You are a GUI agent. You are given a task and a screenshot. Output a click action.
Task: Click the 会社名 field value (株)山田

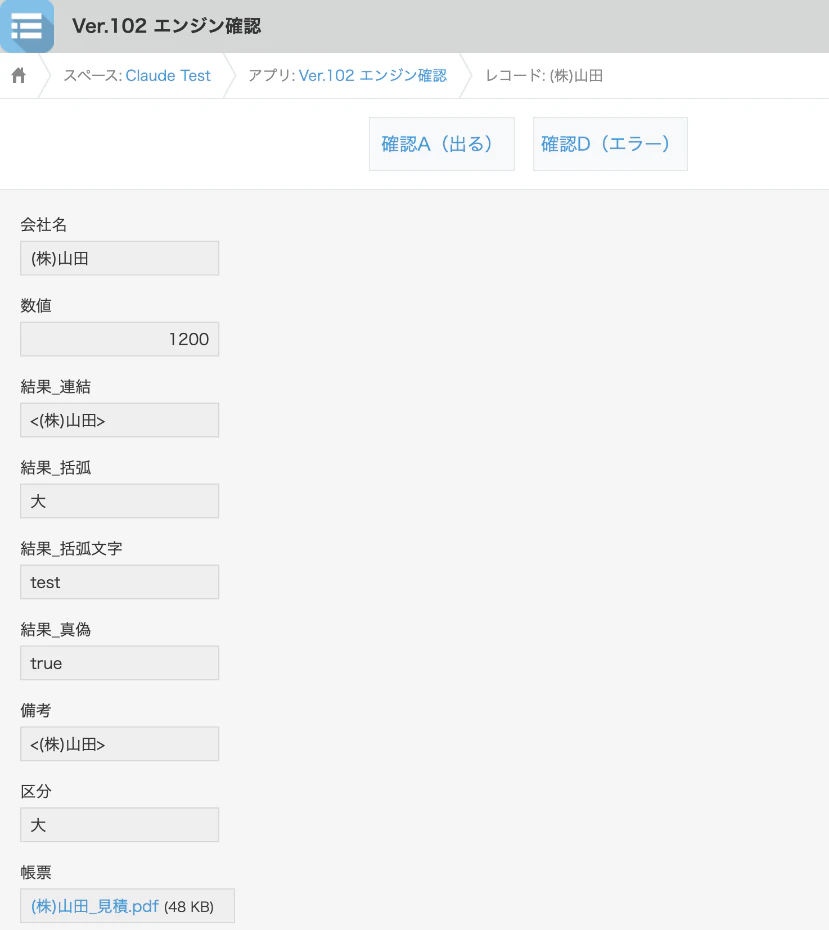pyautogui.click(x=119, y=258)
